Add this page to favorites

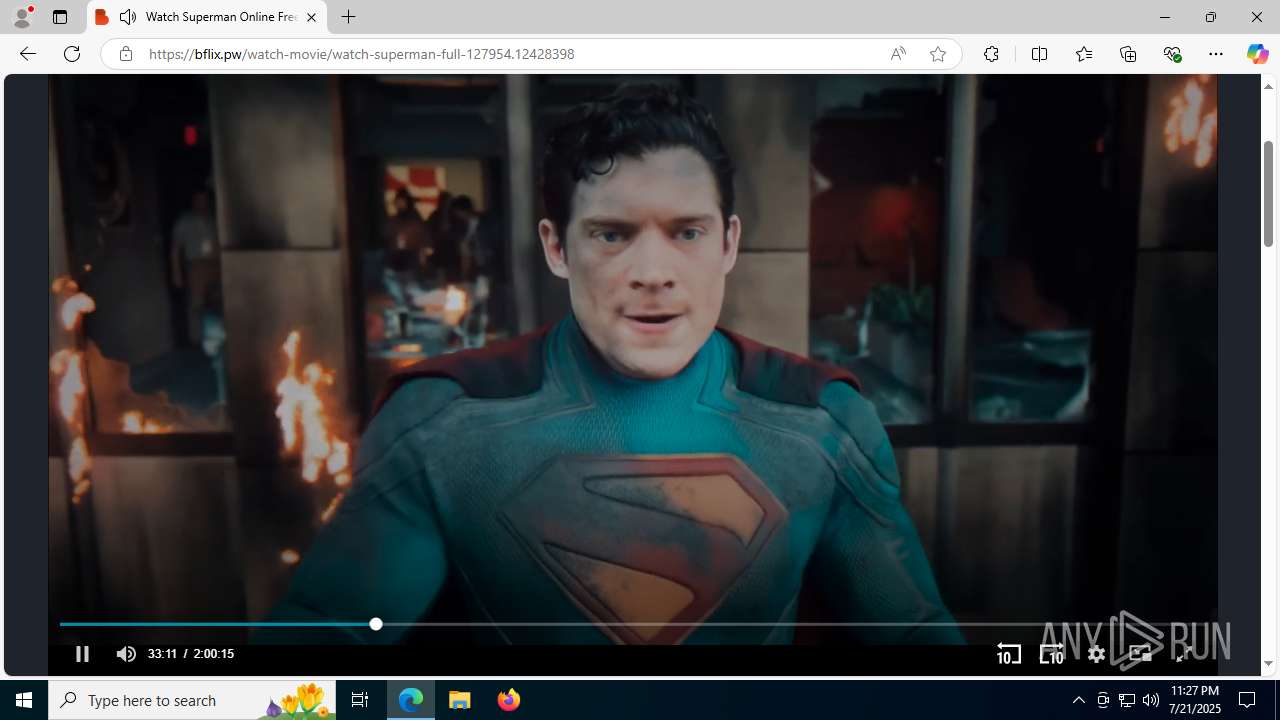pos(937,54)
